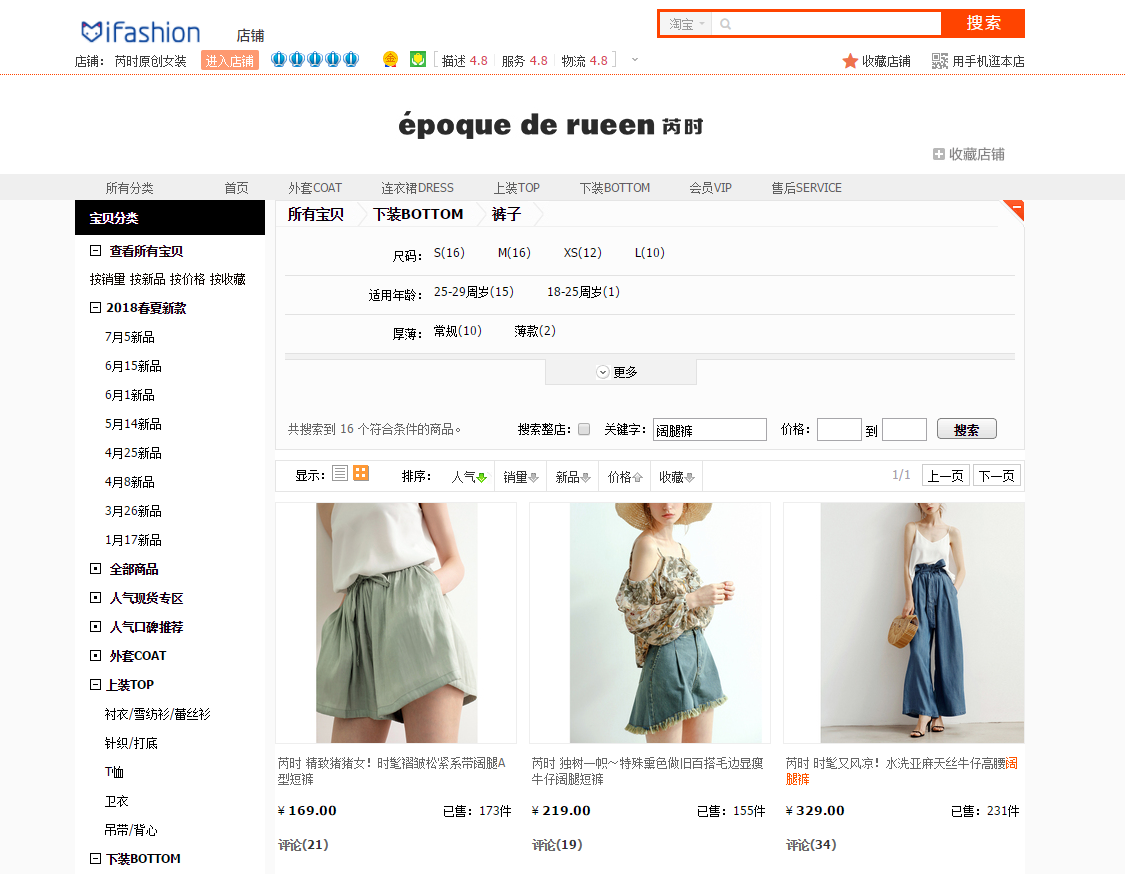This screenshot has width=1125, height=874.
Task: Expand the 人气口碑推荐 category
Action: pos(95,626)
